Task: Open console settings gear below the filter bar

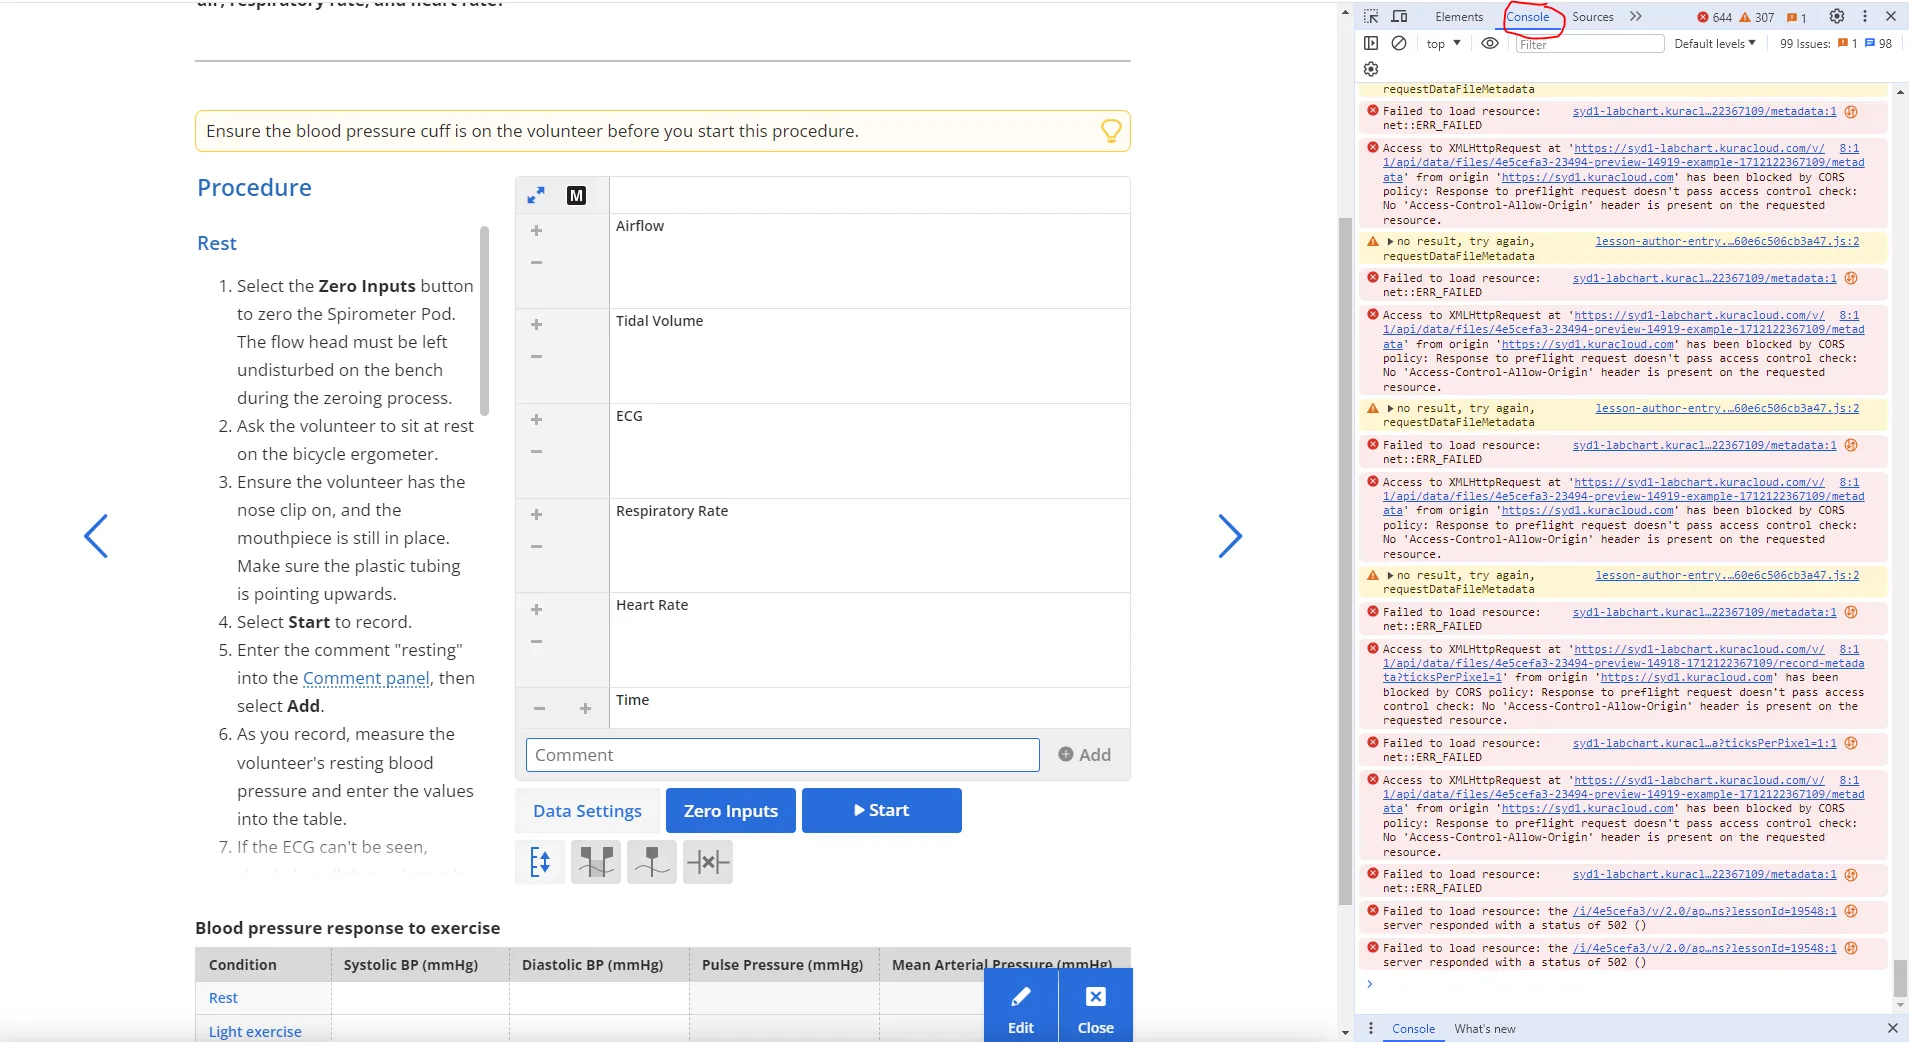Action: coord(1370,68)
